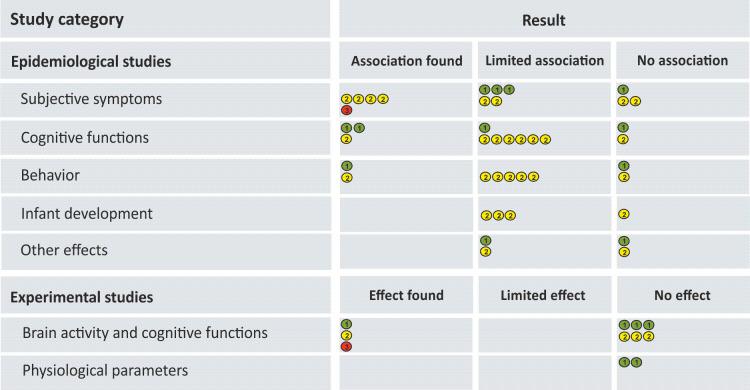The height and width of the screenshot is (390, 750).
Task: Click yellow circle in Other effects No association
Action: pyautogui.click(x=624, y=252)
